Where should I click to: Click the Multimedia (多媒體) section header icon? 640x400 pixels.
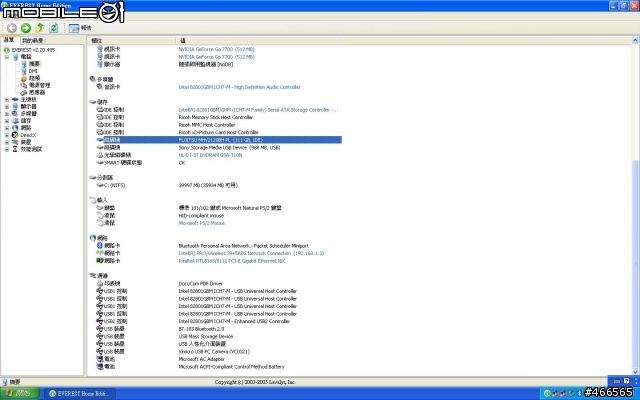[x=93, y=79]
